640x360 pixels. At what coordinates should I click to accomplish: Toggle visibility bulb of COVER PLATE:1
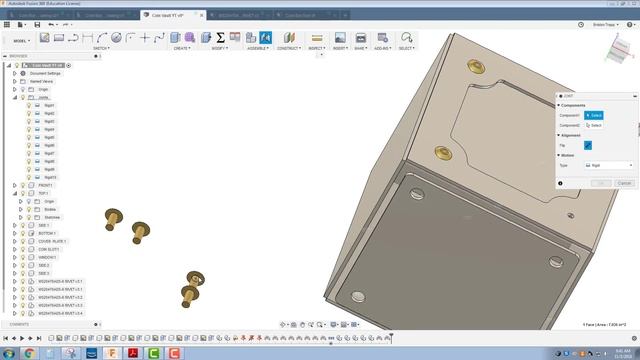click(23, 241)
